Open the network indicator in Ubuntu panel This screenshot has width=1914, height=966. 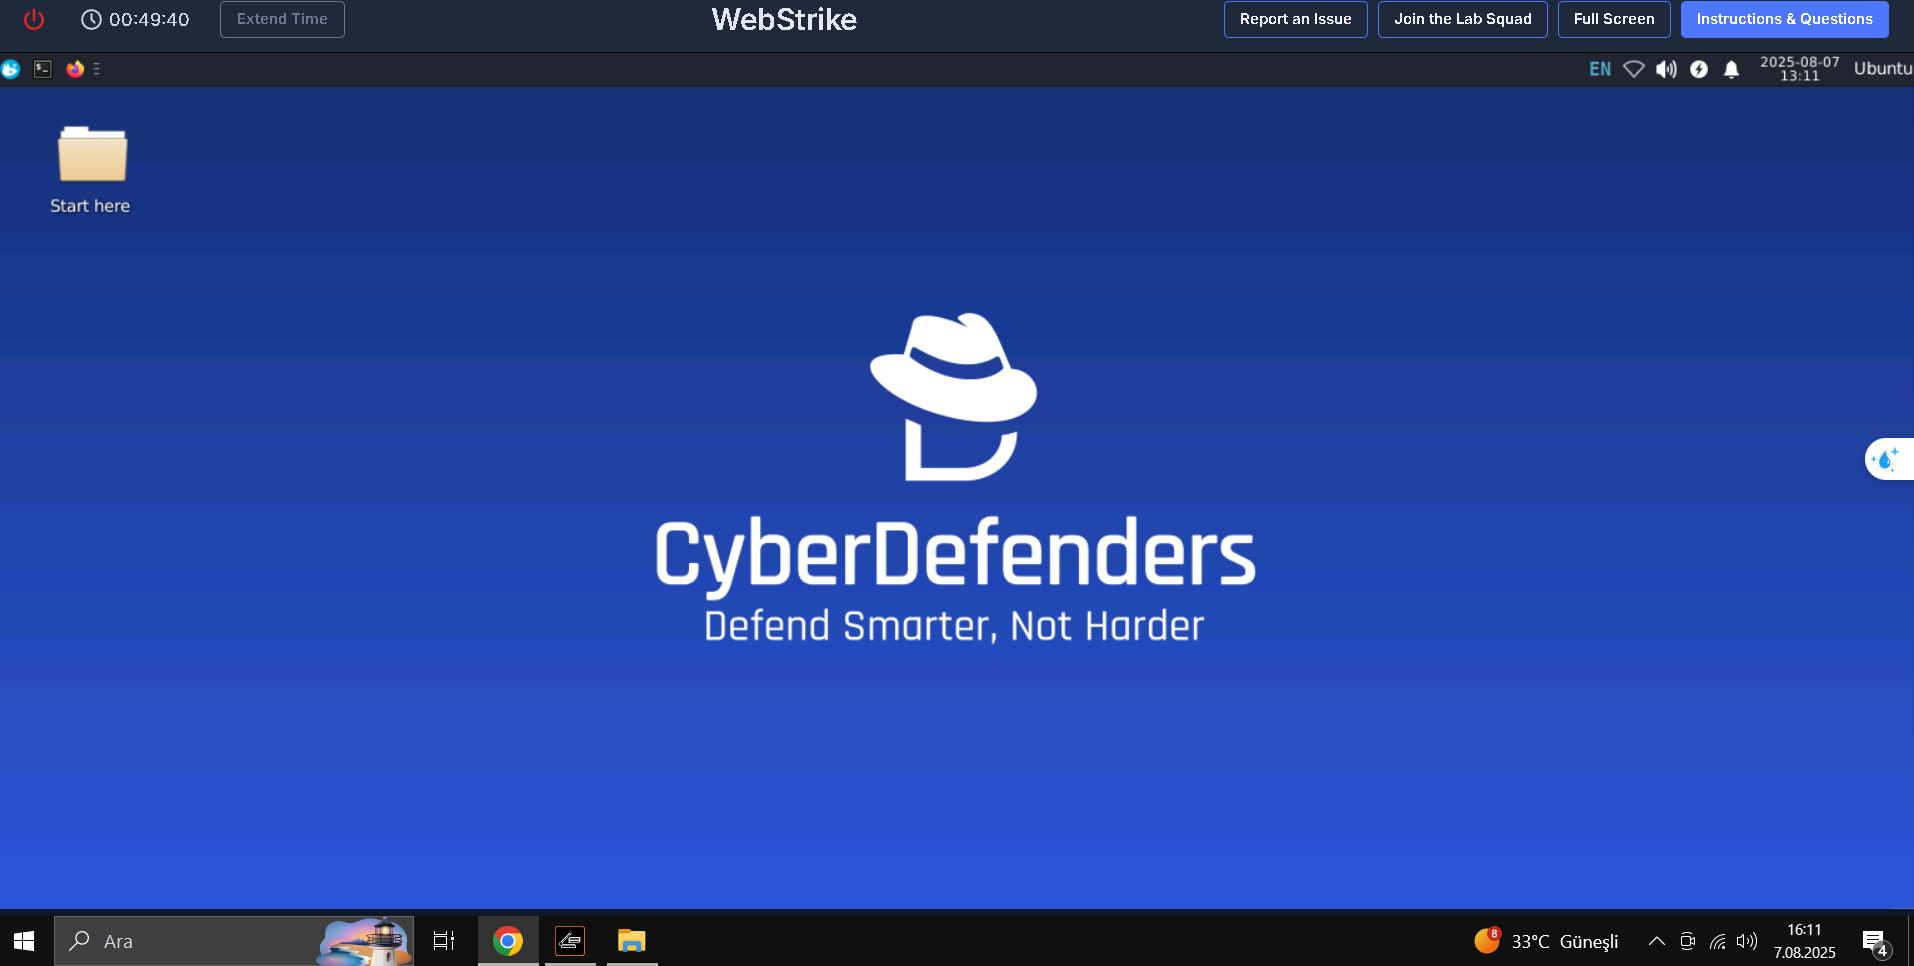(1633, 69)
